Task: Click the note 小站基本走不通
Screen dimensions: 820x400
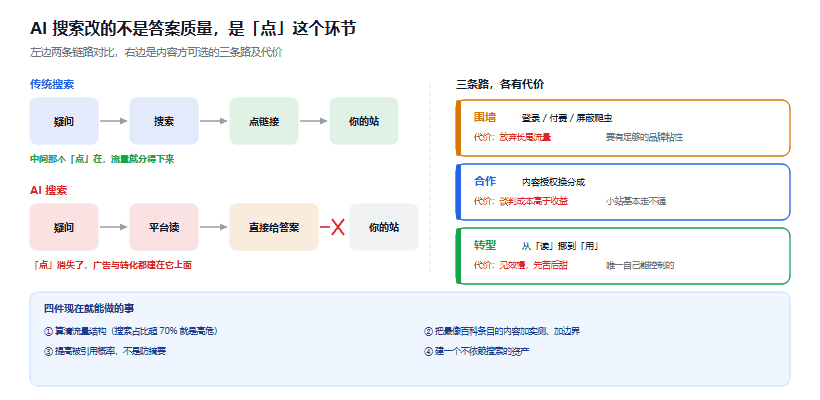Action: pyautogui.click(x=636, y=201)
